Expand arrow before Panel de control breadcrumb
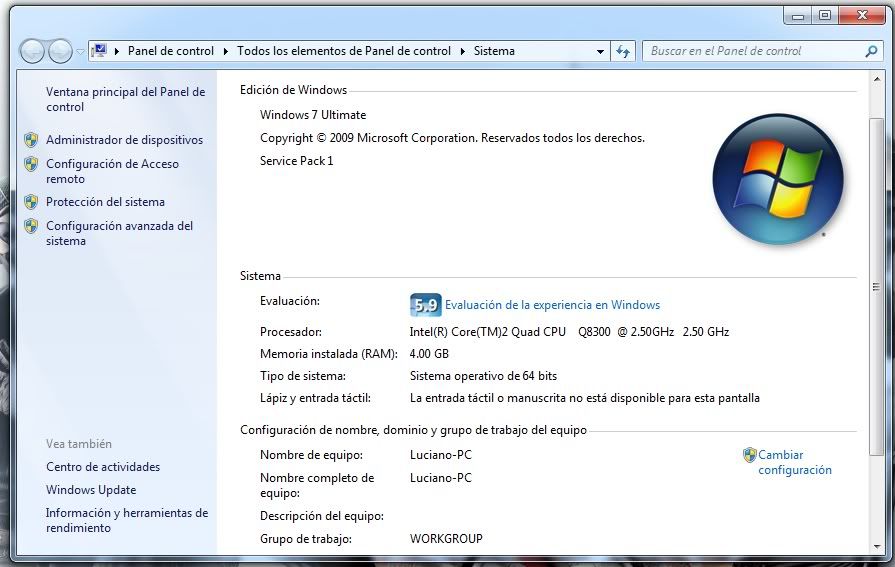 coord(116,51)
